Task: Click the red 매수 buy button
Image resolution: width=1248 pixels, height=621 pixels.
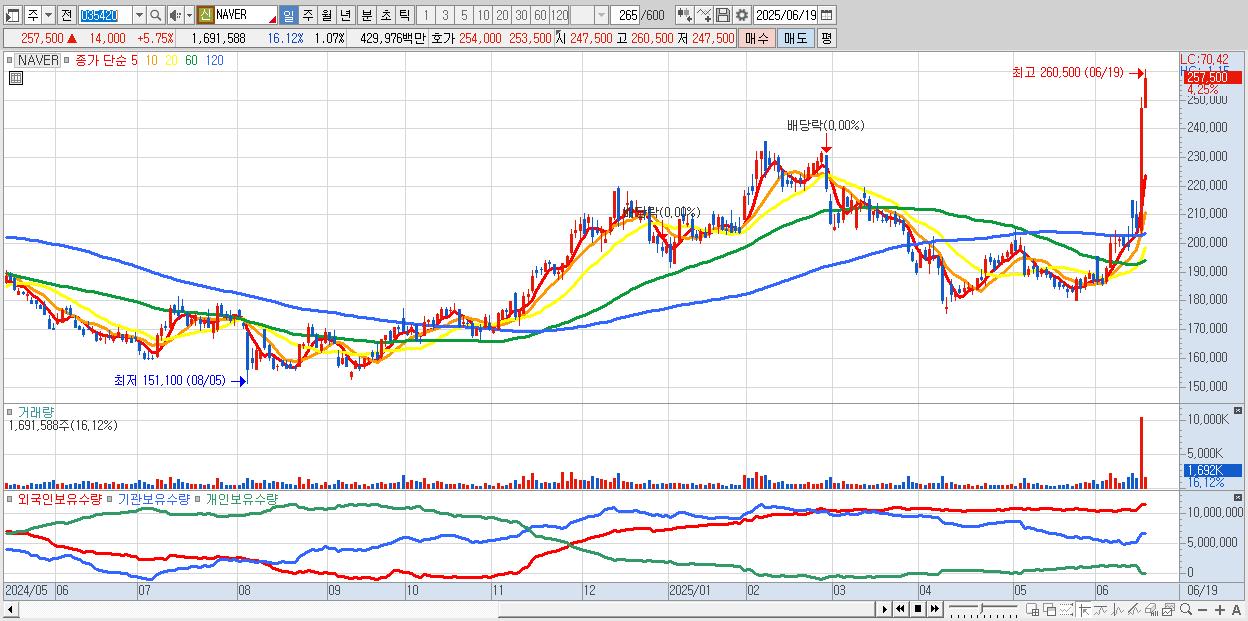Action: click(x=756, y=38)
